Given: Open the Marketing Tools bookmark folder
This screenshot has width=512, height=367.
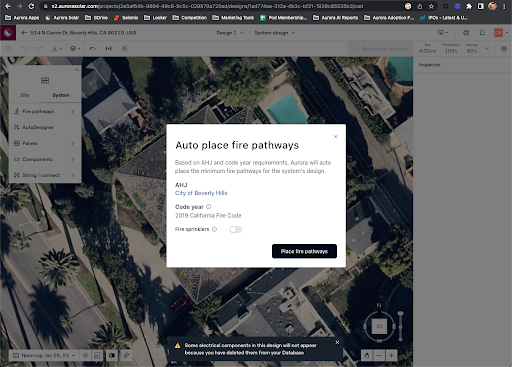Looking at the screenshot, I should [233, 18].
